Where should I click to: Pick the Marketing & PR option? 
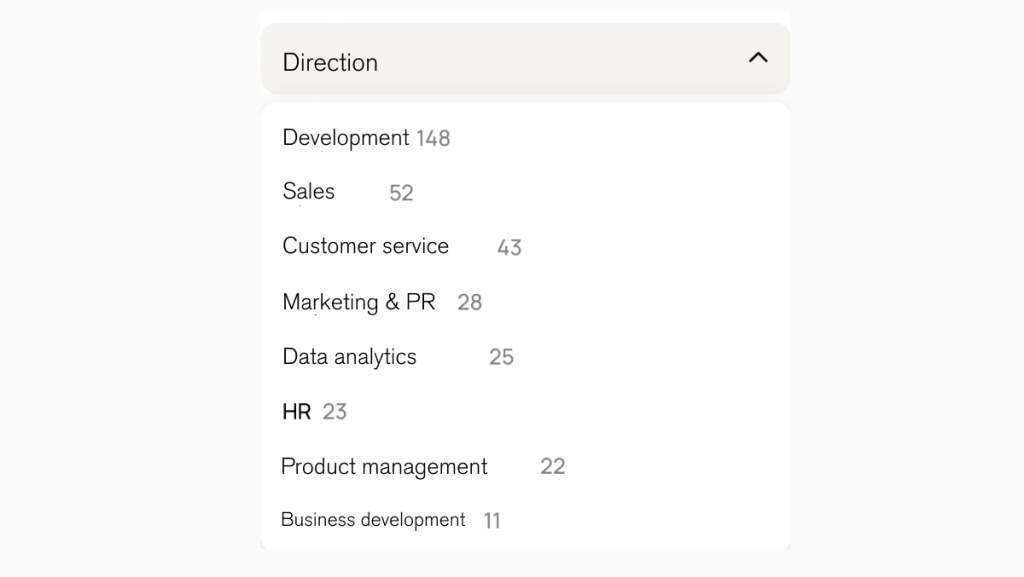click(359, 302)
